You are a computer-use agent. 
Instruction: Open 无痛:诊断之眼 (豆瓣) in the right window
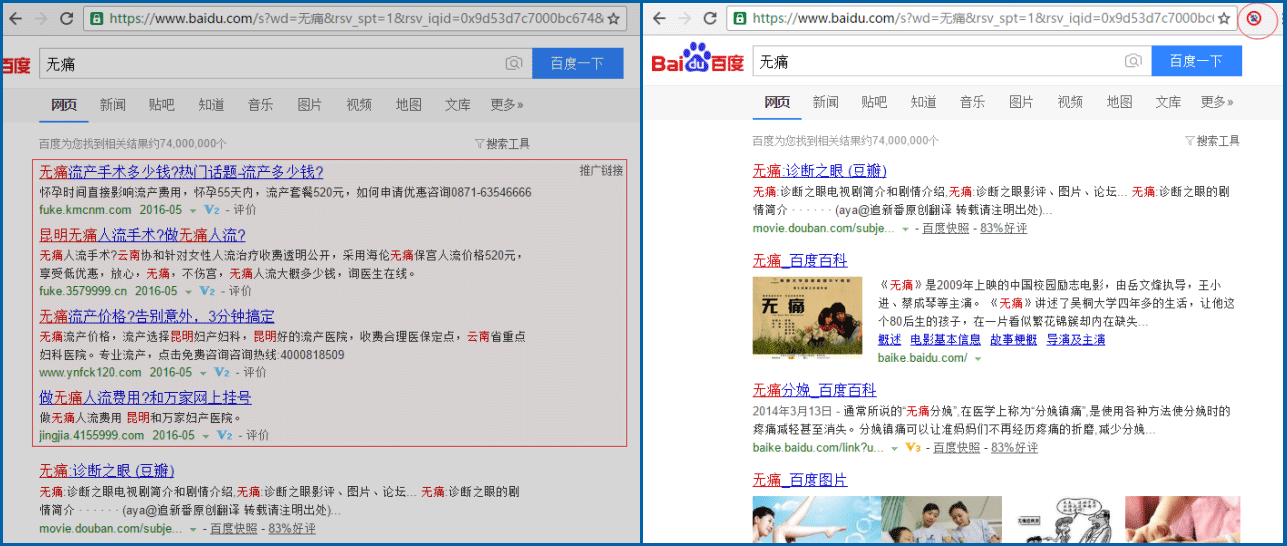[x=820, y=171]
